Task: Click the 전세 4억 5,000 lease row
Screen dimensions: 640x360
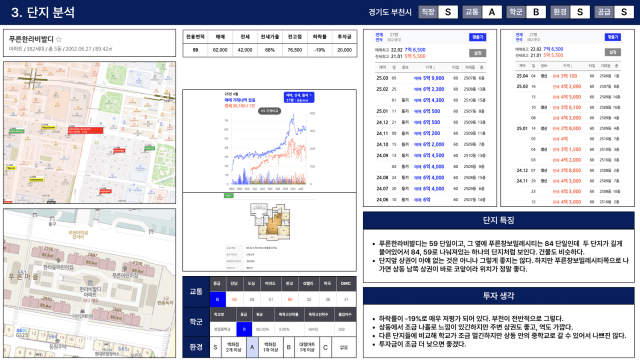Action: [x=567, y=97]
